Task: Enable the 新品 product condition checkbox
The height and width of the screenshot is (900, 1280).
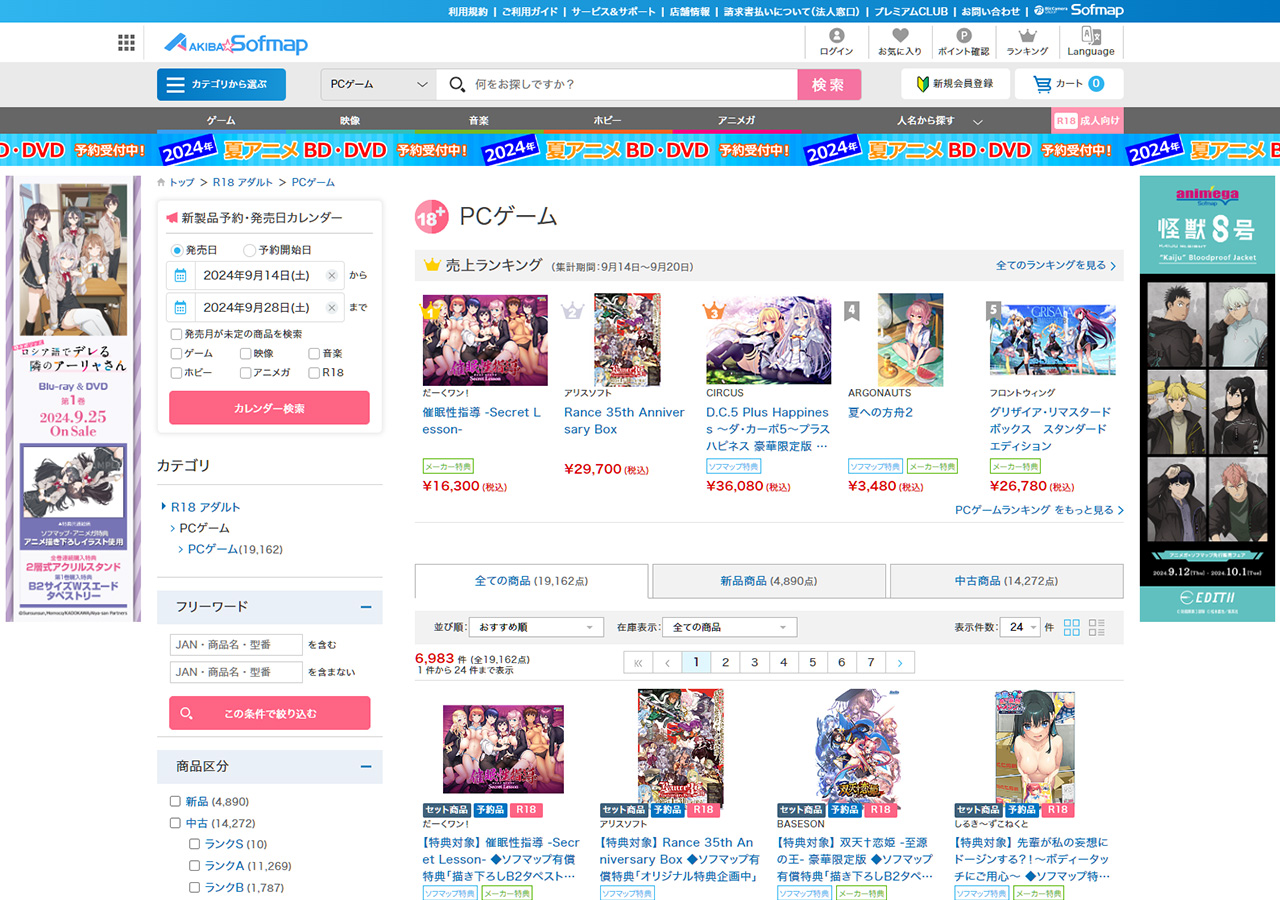Action: pyautogui.click(x=175, y=801)
